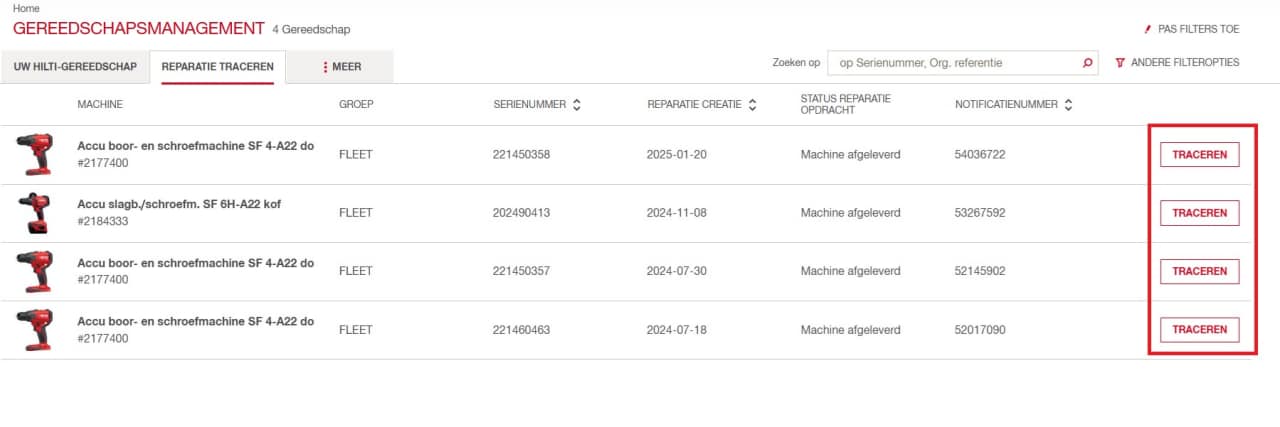Click notification number 52017090
The width and height of the screenshot is (1280, 427).
(980, 330)
